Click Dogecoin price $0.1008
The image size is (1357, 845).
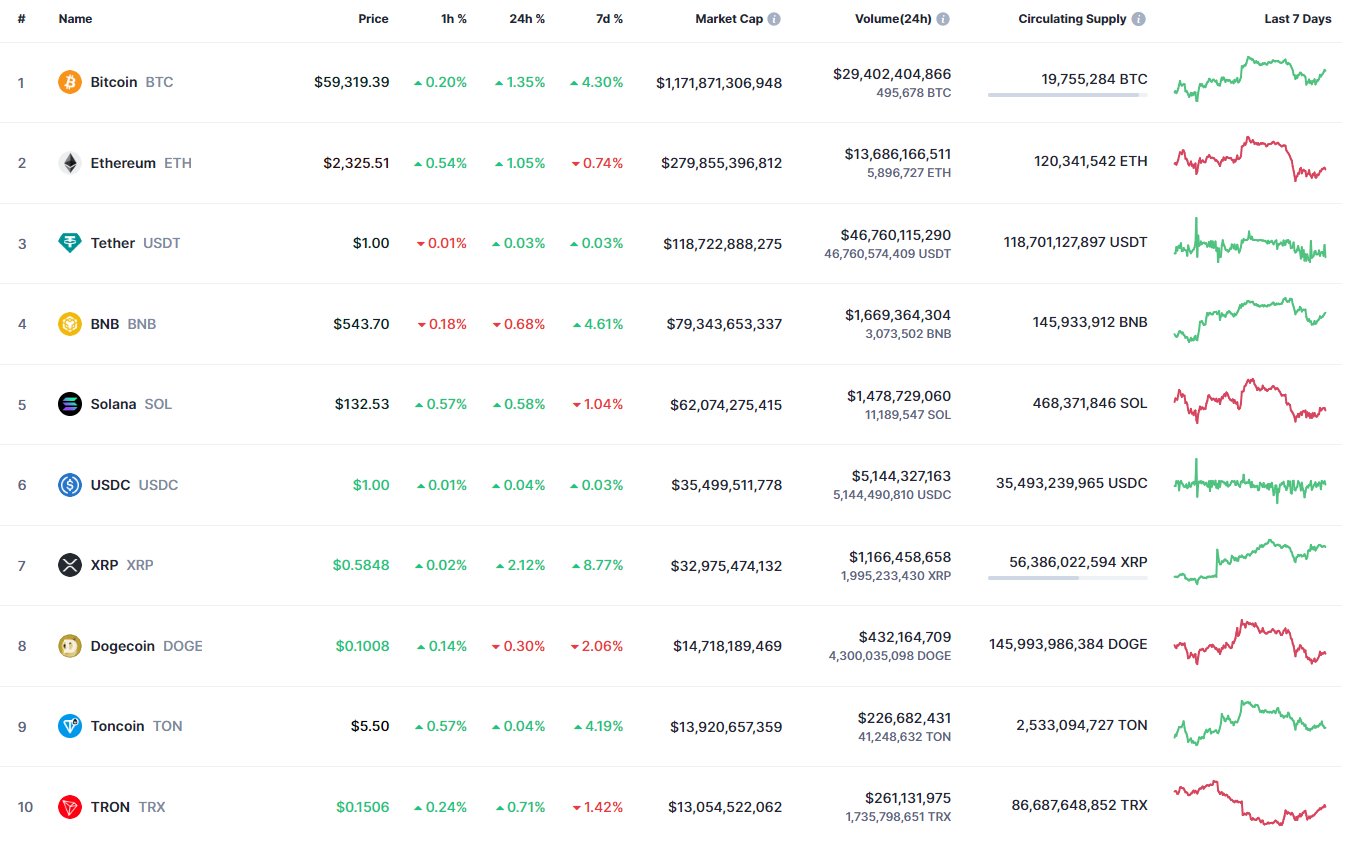coord(362,646)
